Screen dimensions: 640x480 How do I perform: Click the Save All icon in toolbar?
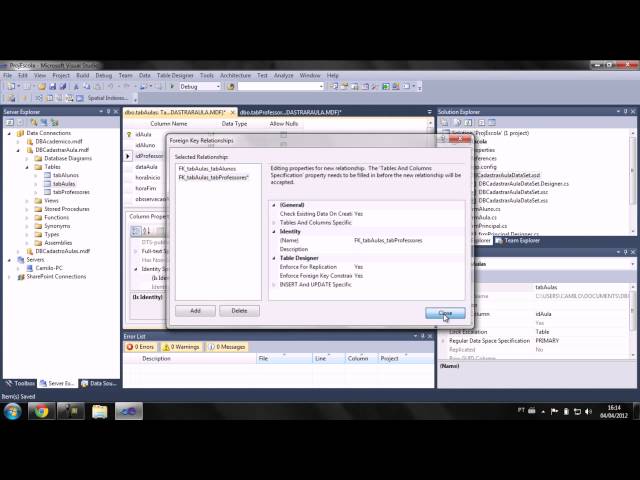pos(62,87)
